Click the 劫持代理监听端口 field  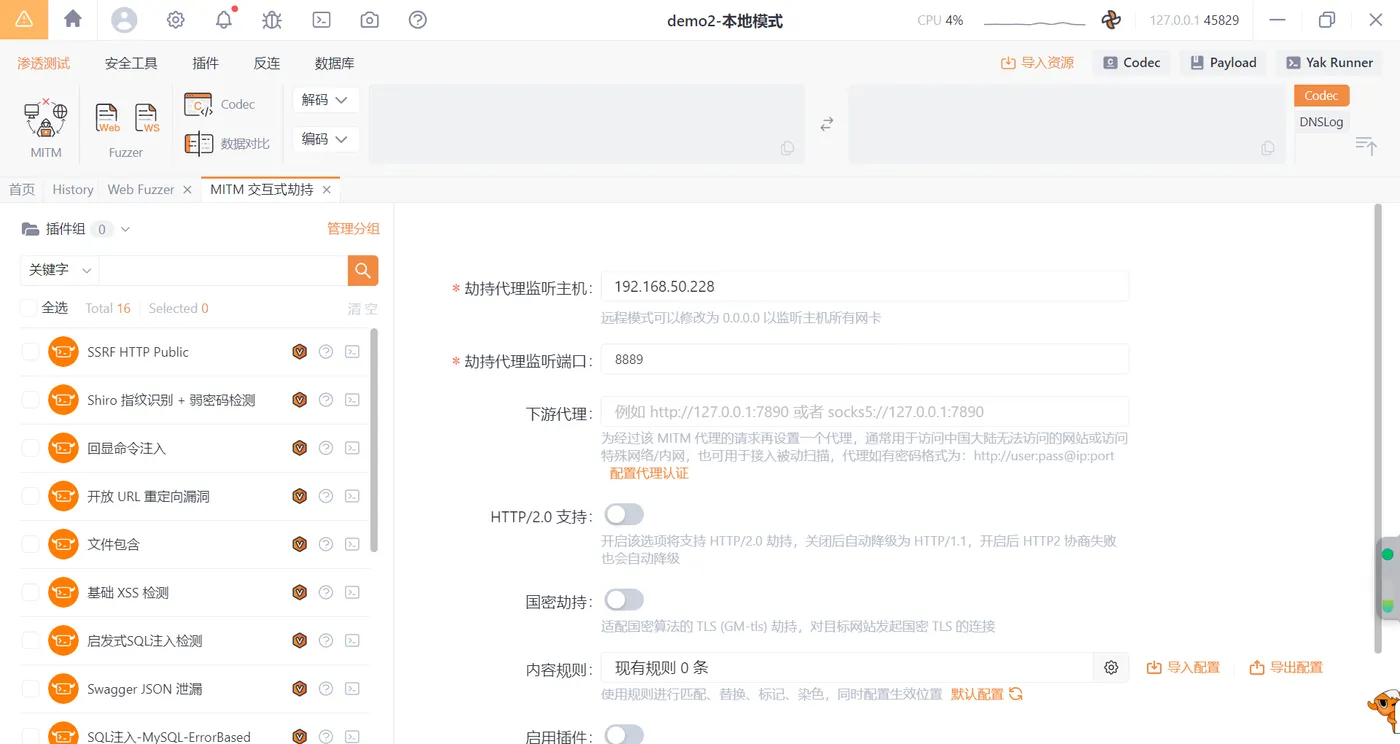pyautogui.click(x=865, y=359)
